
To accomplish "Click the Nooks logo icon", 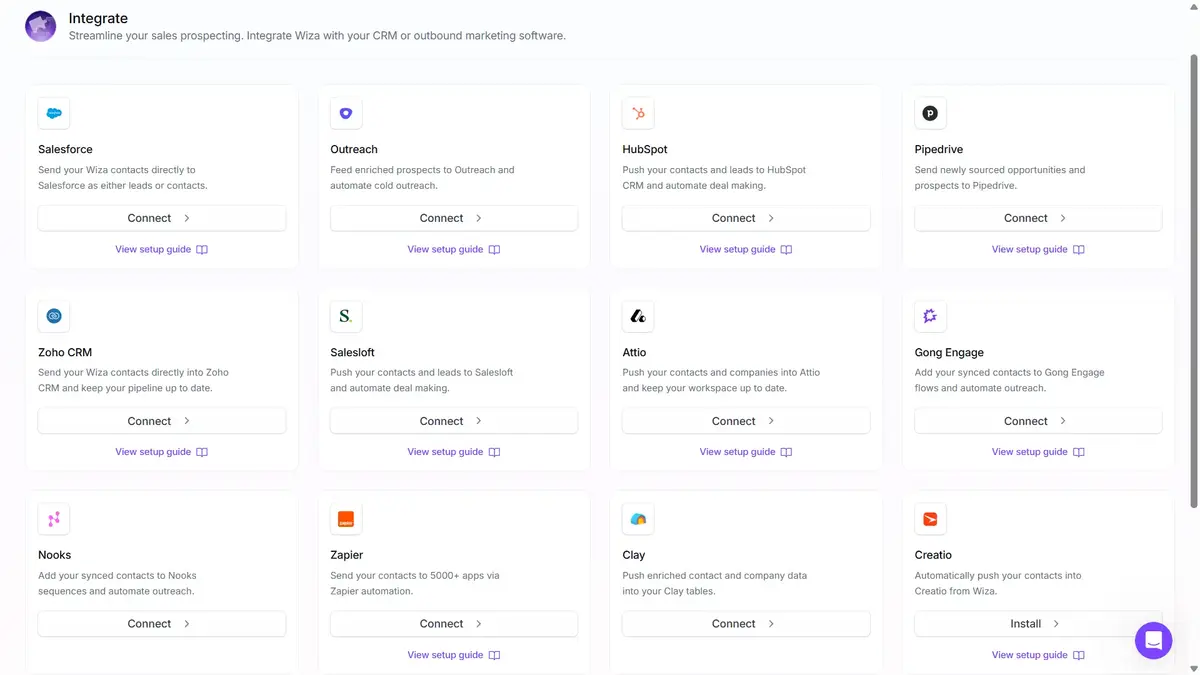I will 54,519.
